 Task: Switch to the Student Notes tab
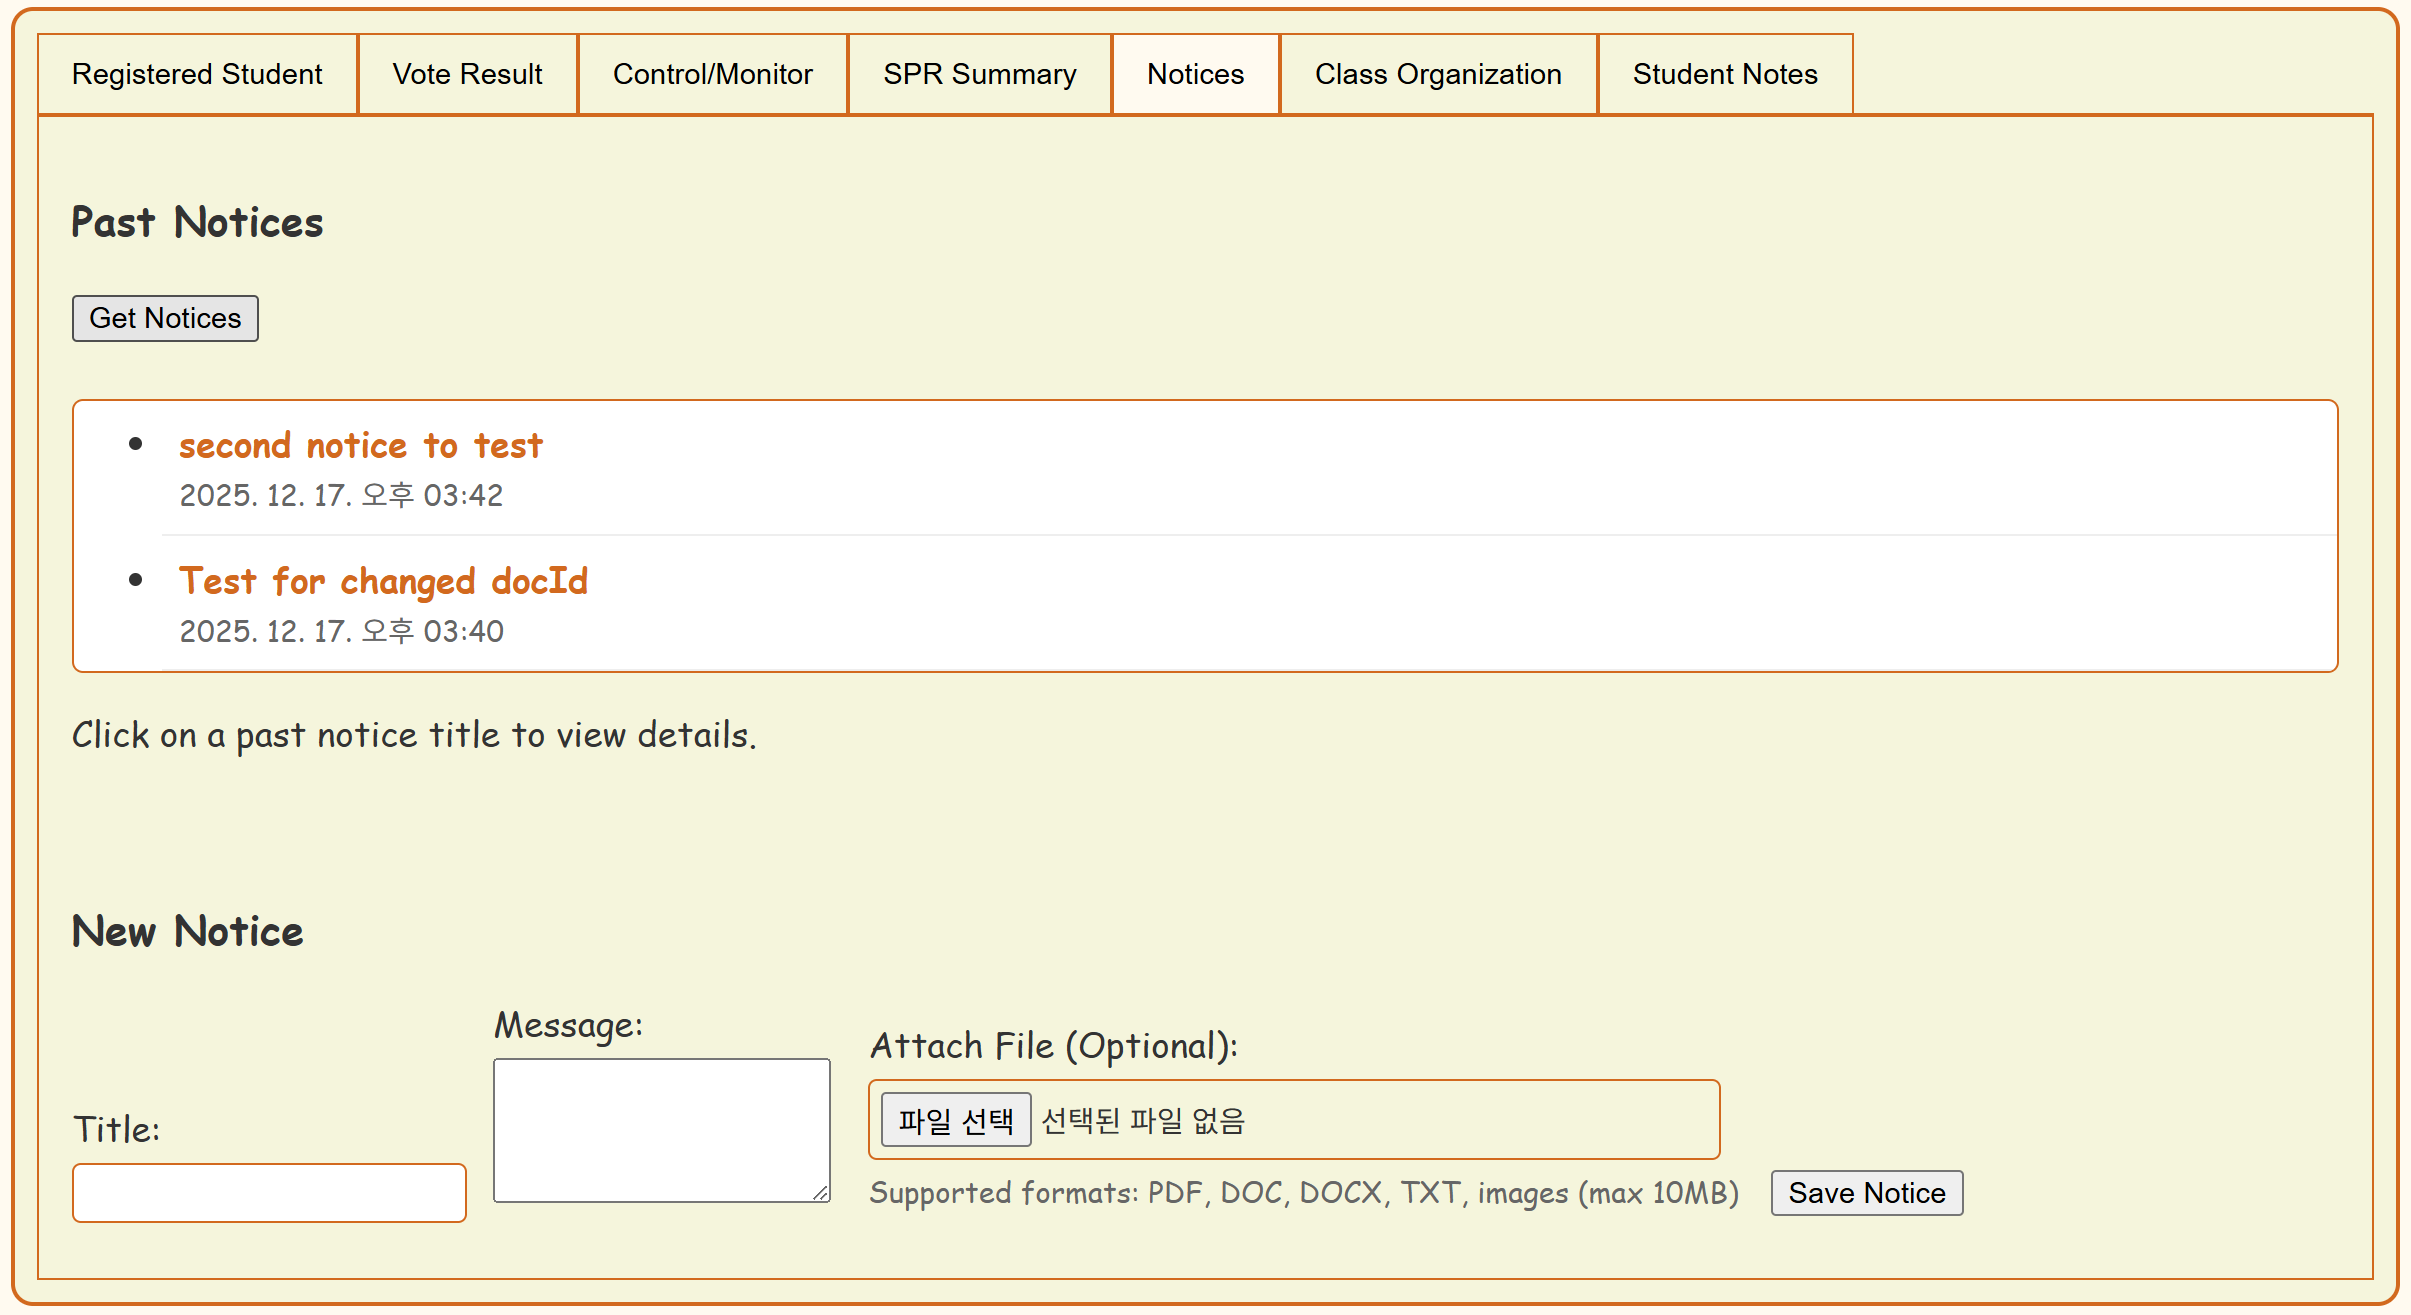coord(1724,74)
